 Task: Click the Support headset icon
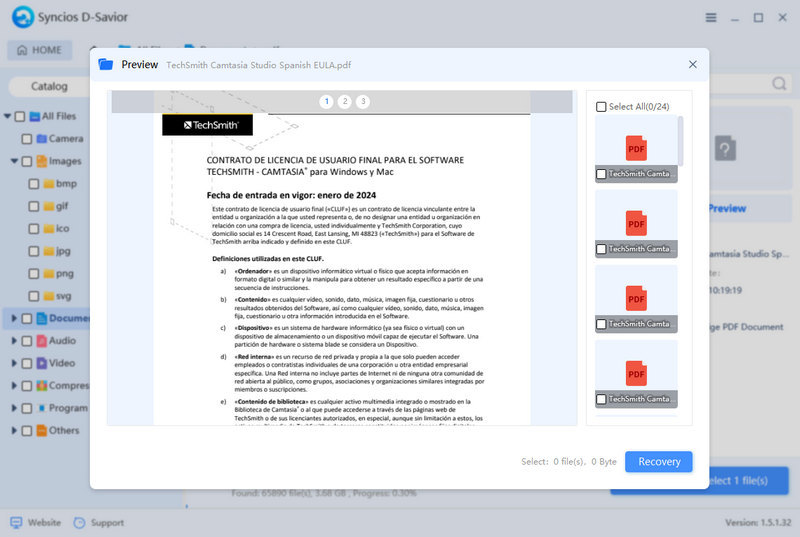[x=80, y=522]
